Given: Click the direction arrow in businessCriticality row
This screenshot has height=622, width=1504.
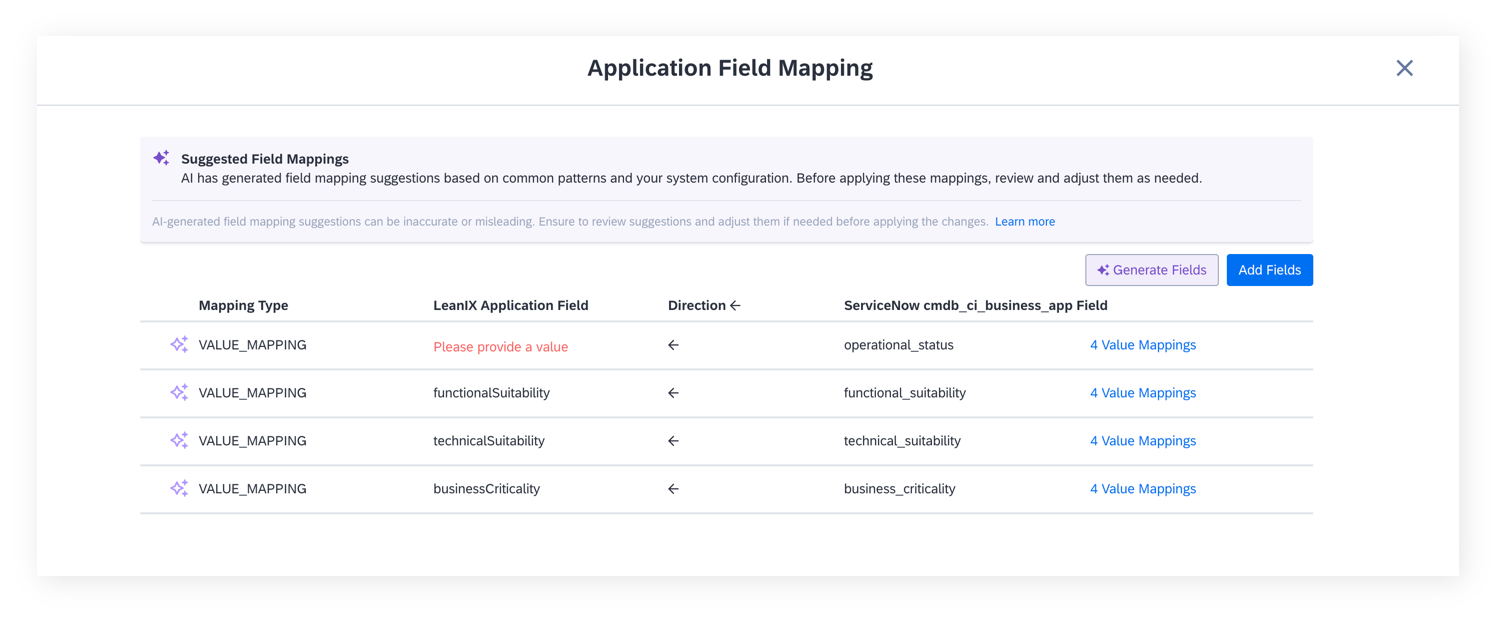Looking at the screenshot, I should click(x=673, y=489).
